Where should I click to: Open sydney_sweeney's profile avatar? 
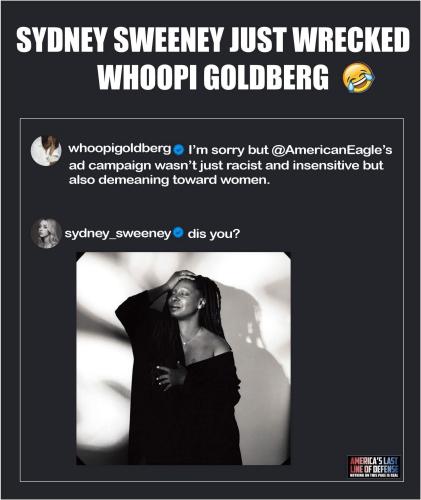pyautogui.click(x=46, y=233)
